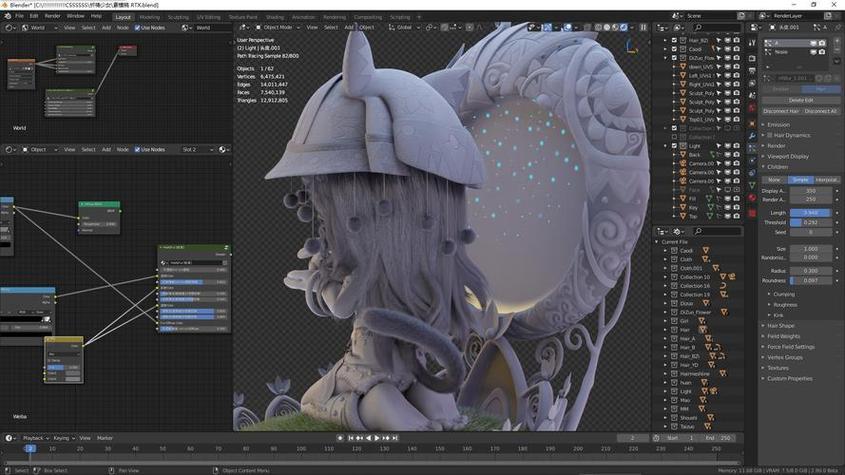
Task: Click the Disconnect Hair button
Action: pyautogui.click(x=781, y=111)
